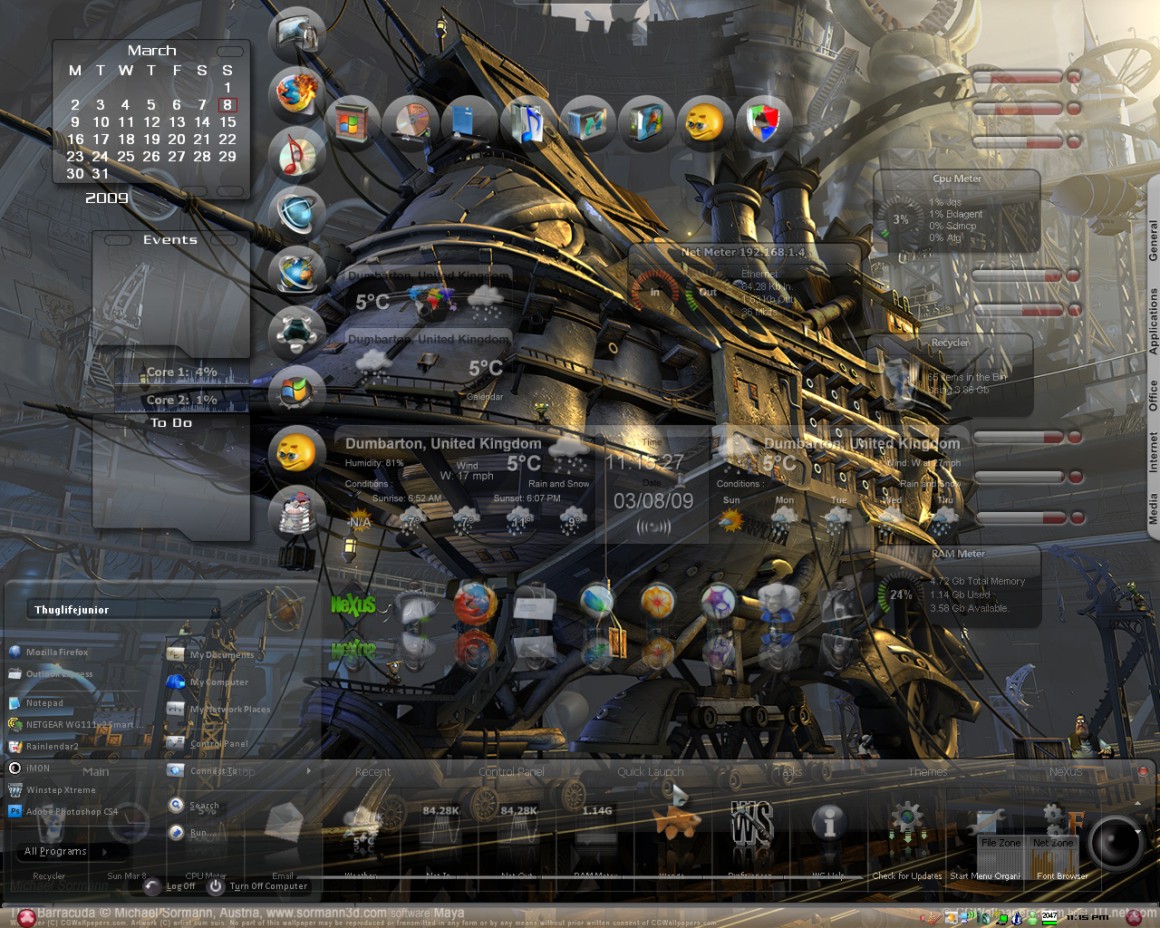Expand the Connect To submenu arrow
This screenshot has height=928, width=1160.
click(x=308, y=770)
